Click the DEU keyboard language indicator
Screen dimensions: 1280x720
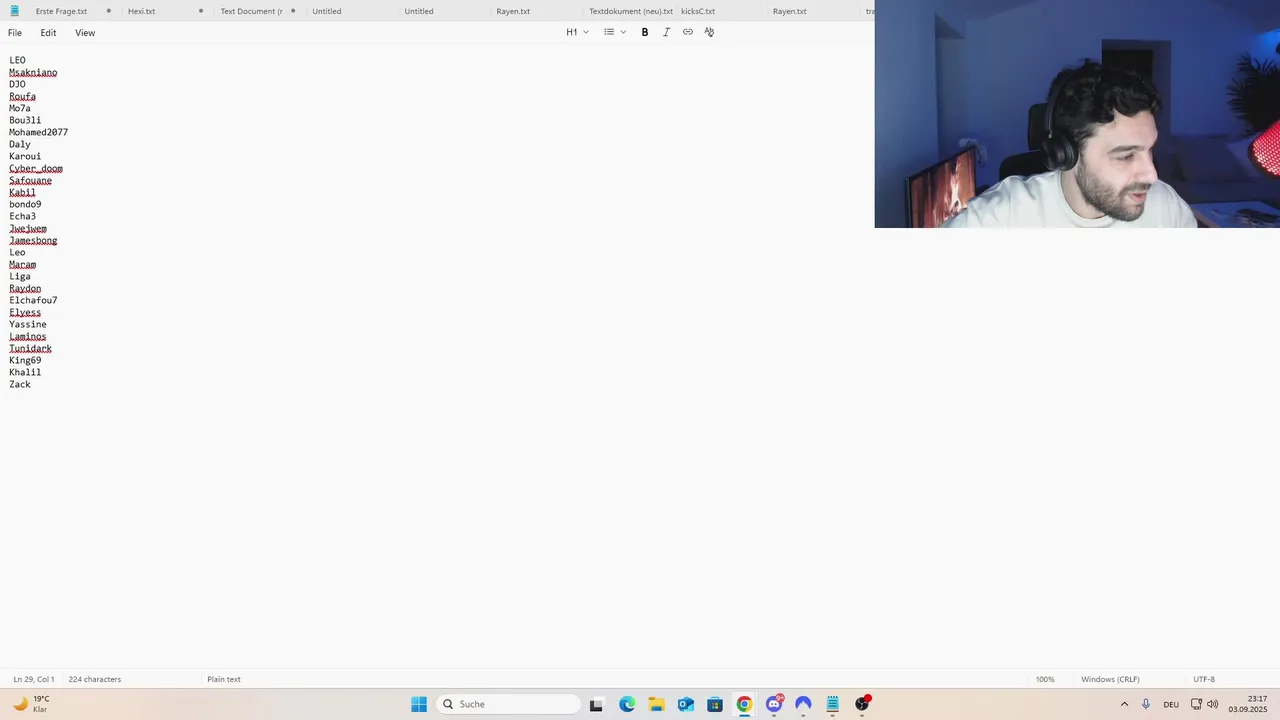click(x=1171, y=704)
